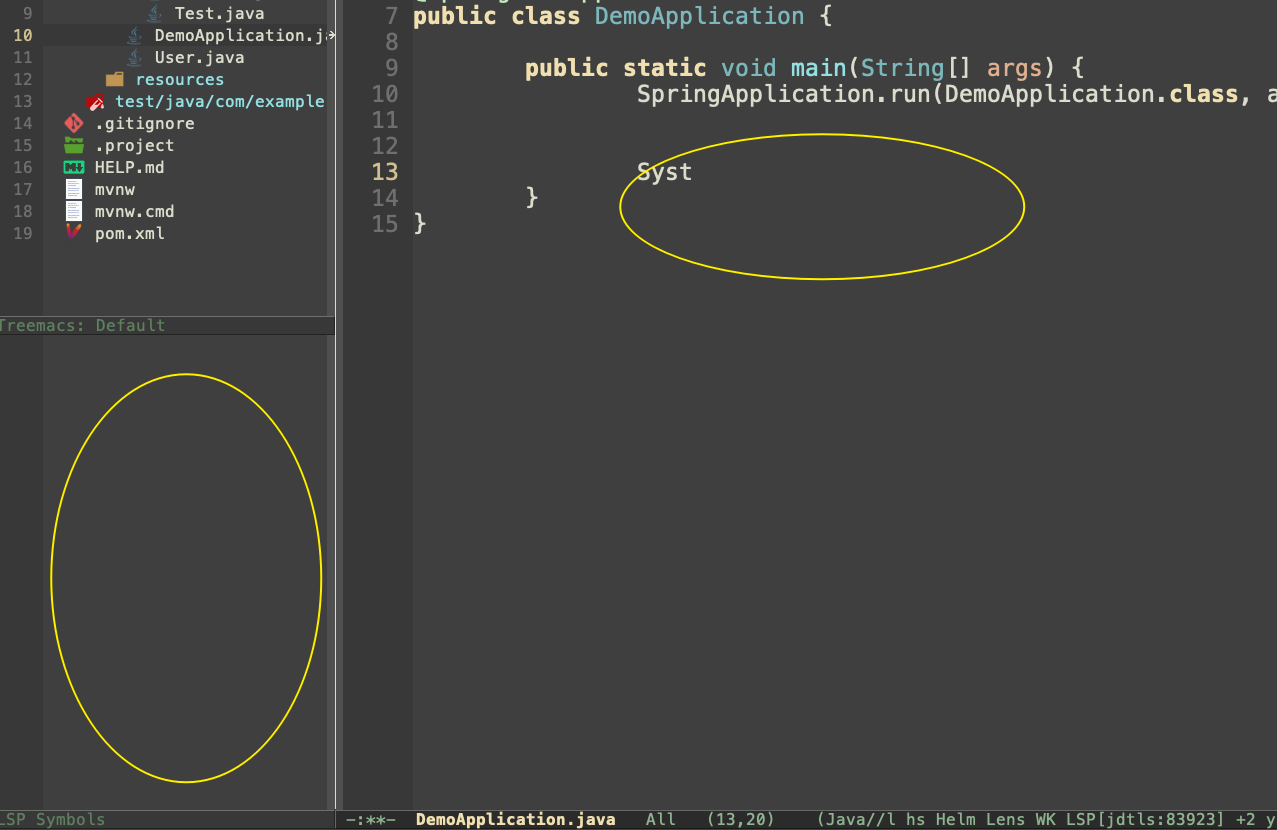Click the green folder icon for .project

coord(73,146)
